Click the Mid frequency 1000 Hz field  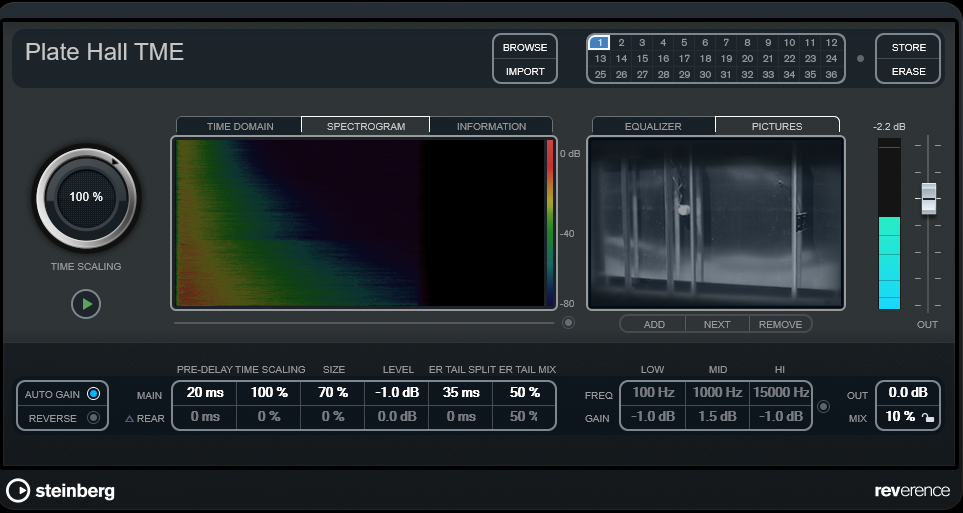717,393
